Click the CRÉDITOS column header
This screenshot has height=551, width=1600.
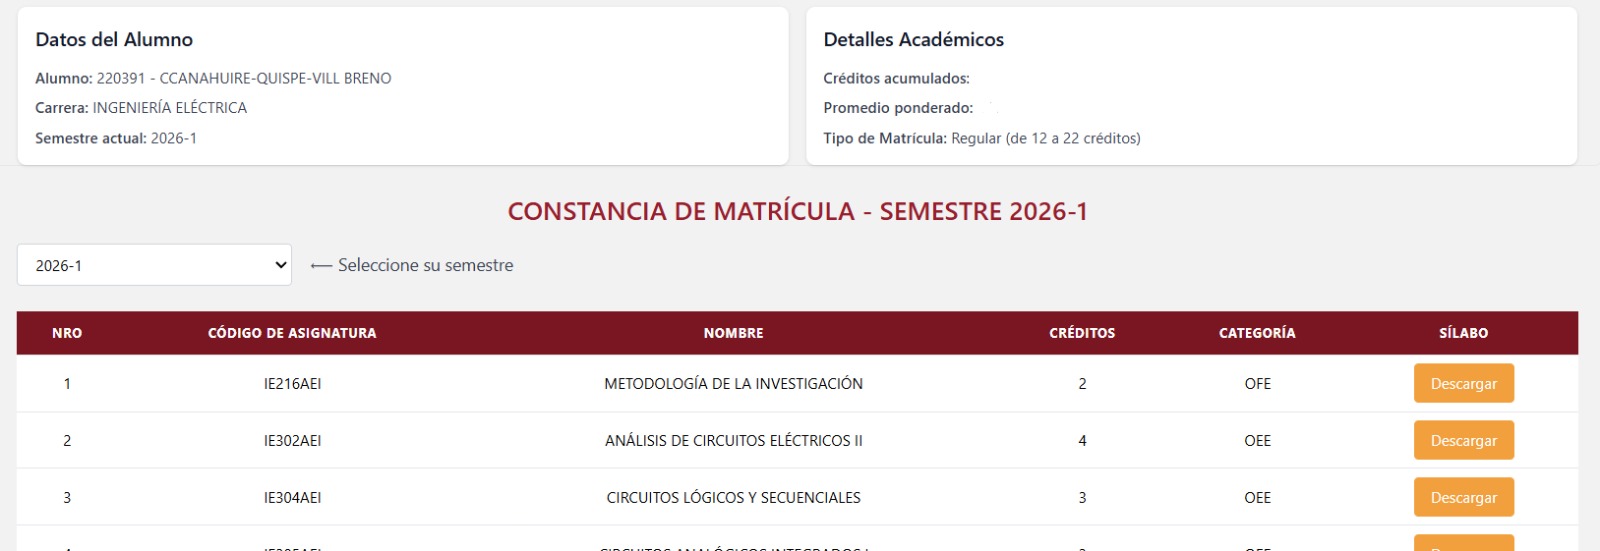point(1082,333)
